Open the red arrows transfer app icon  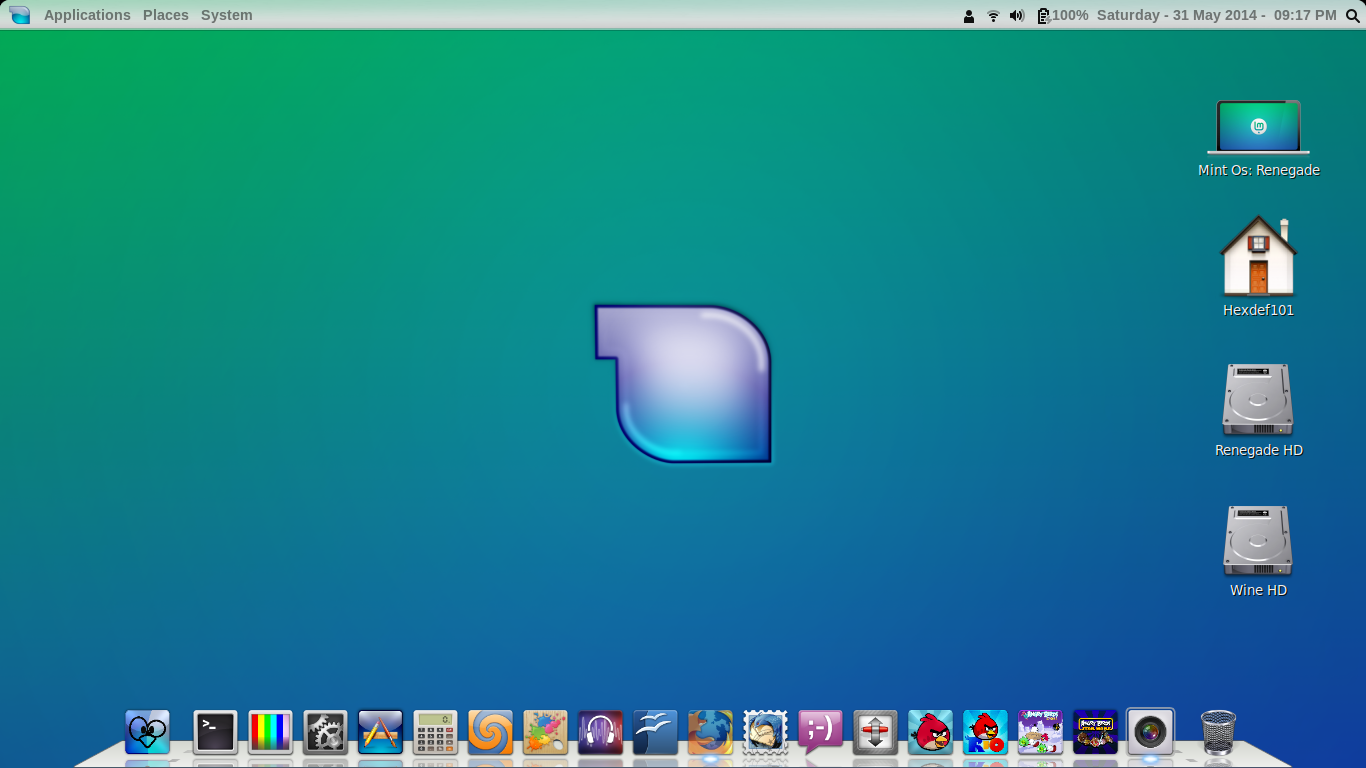875,732
